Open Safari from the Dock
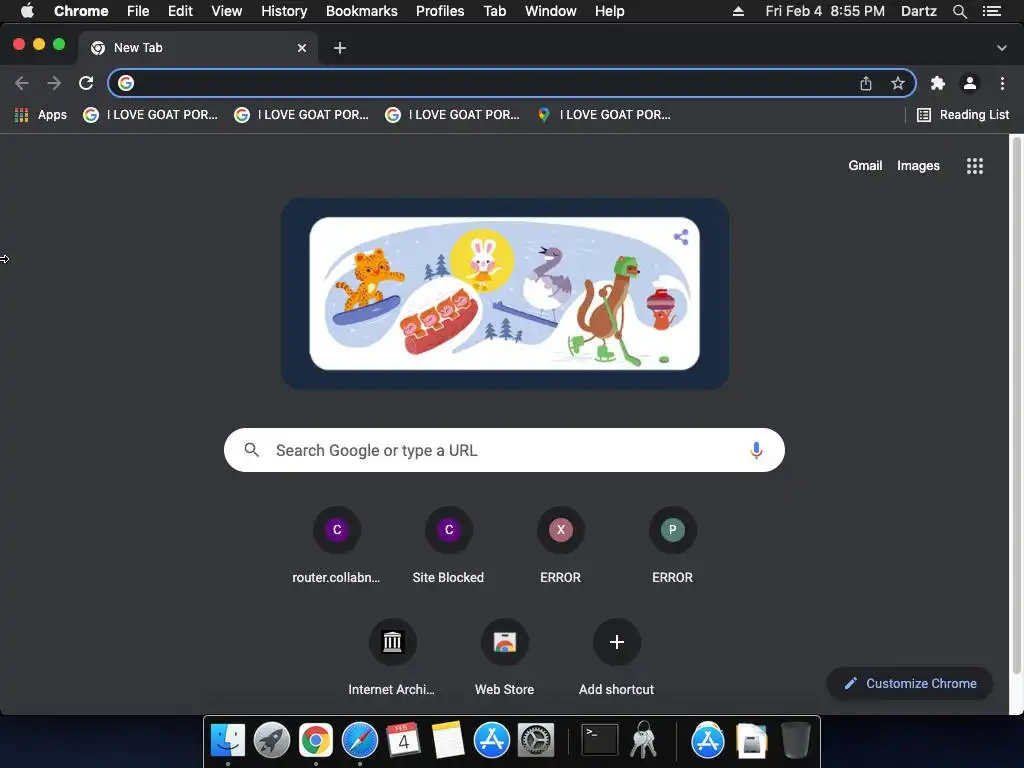This screenshot has width=1024, height=768. [x=360, y=741]
